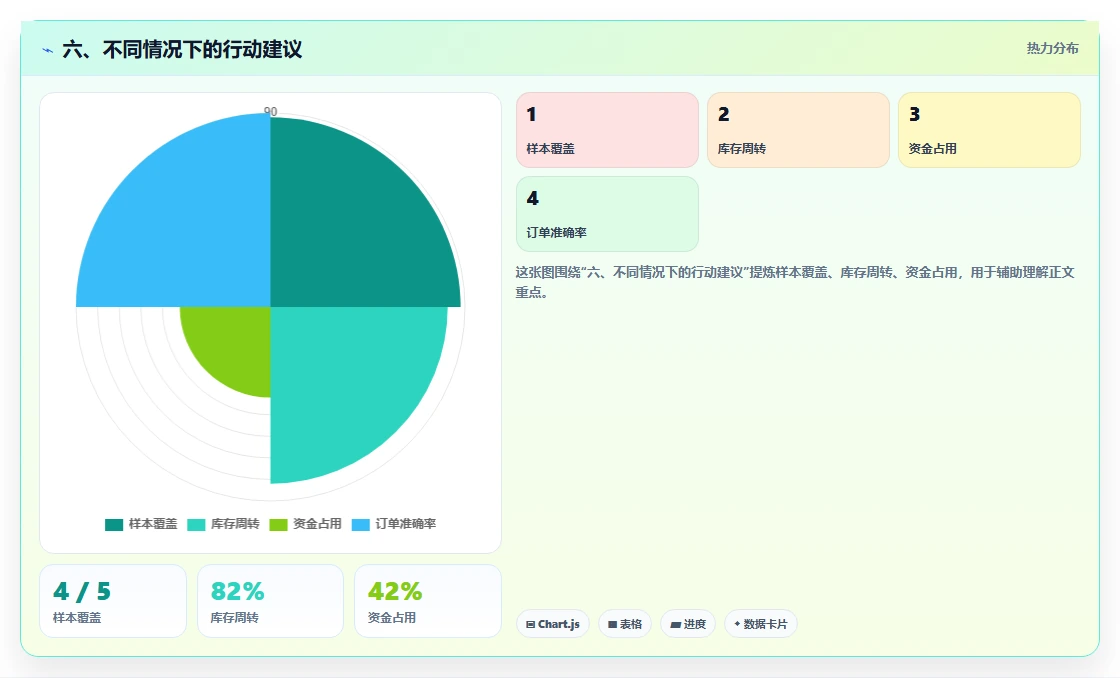Screen dimensions: 1120x678
Task: Select card 4 订单准确率
Action: (x=607, y=214)
